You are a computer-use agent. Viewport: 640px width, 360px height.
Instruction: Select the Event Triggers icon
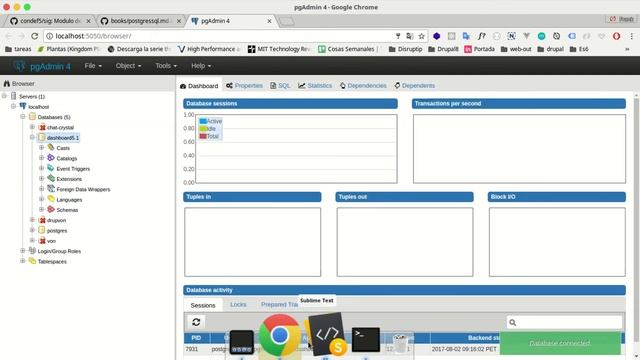pyautogui.click(x=51, y=168)
